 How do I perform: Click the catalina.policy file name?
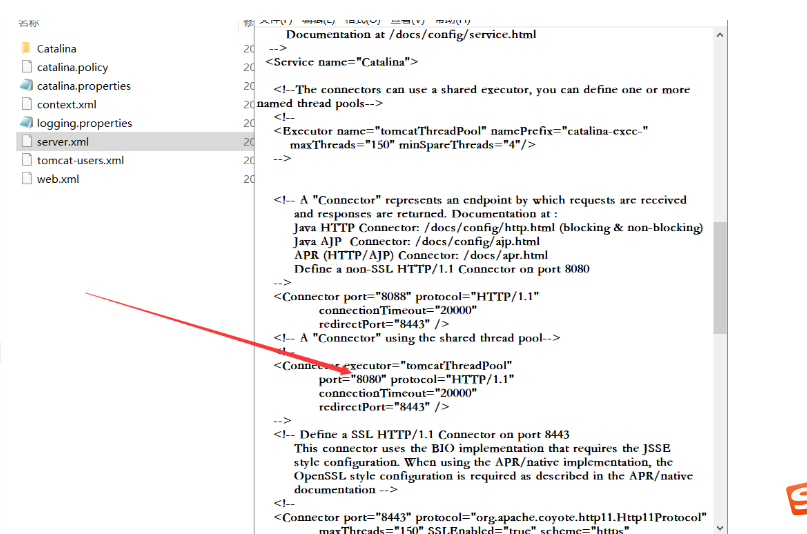(x=73, y=67)
